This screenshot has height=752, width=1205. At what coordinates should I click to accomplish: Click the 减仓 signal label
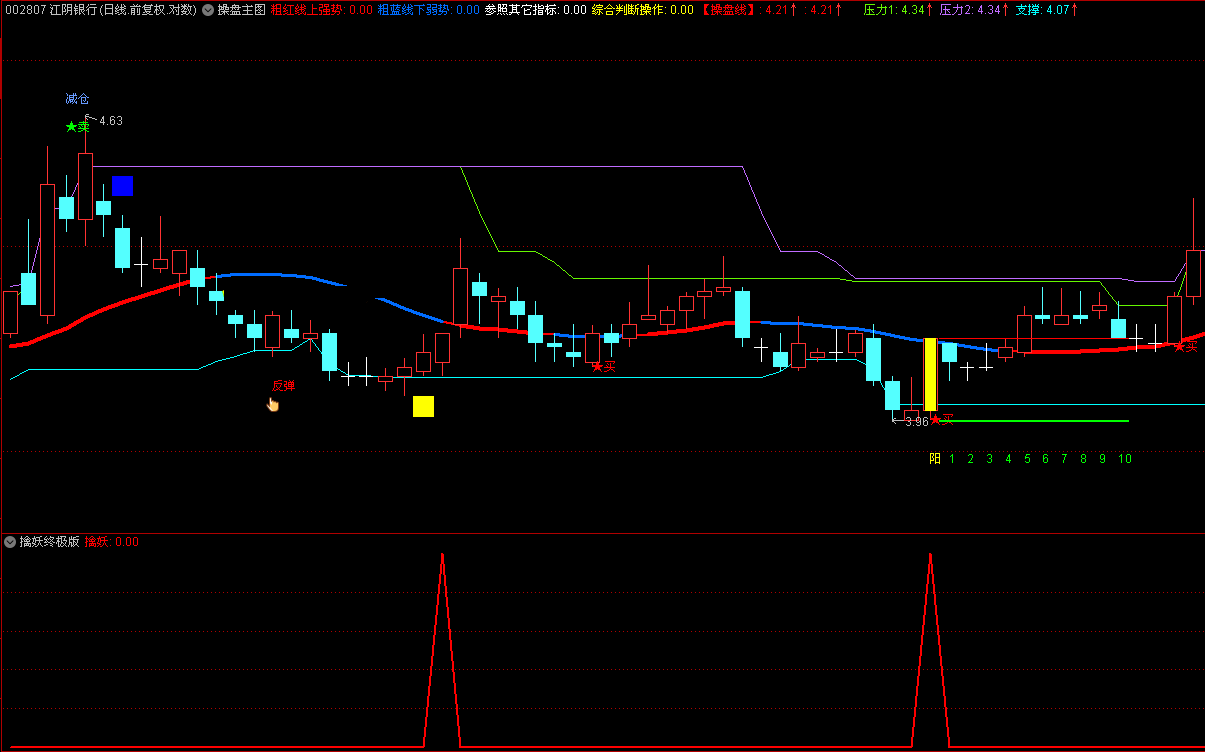coord(77,99)
